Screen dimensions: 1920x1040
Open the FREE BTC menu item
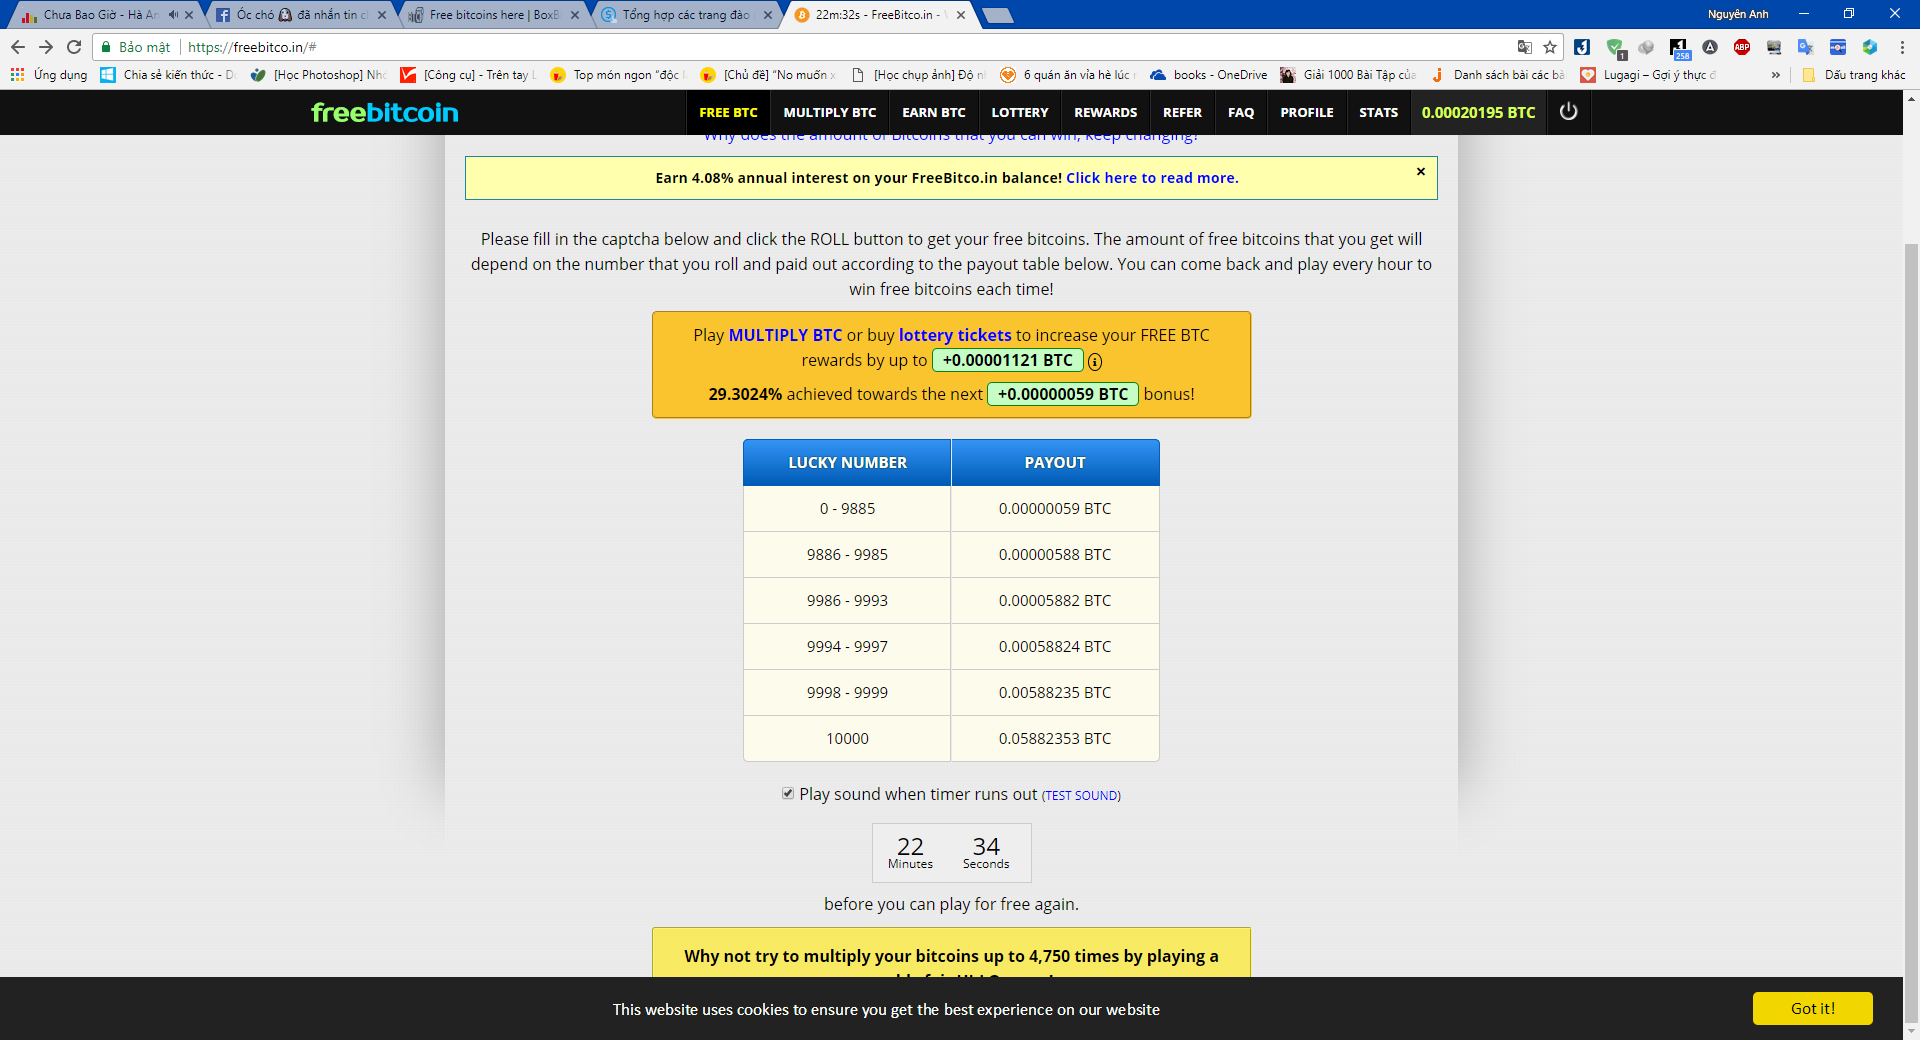pyautogui.click(x=728, y=112)
